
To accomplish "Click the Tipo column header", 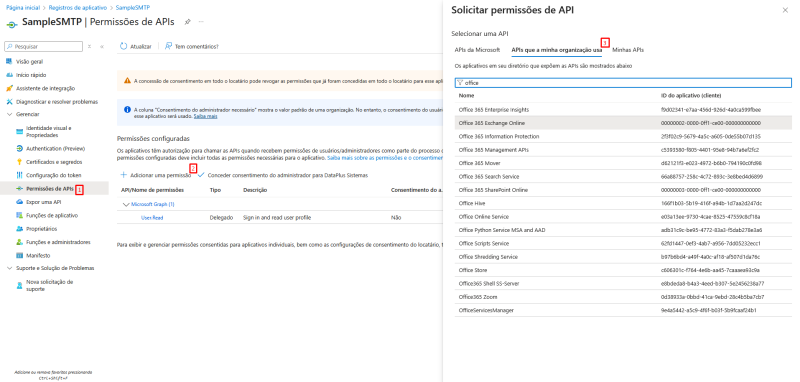I will click(x=215, y=190).
